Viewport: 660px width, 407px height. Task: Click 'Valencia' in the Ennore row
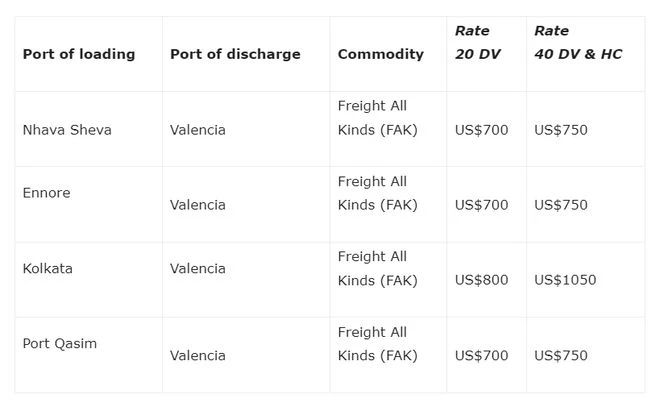198,205
